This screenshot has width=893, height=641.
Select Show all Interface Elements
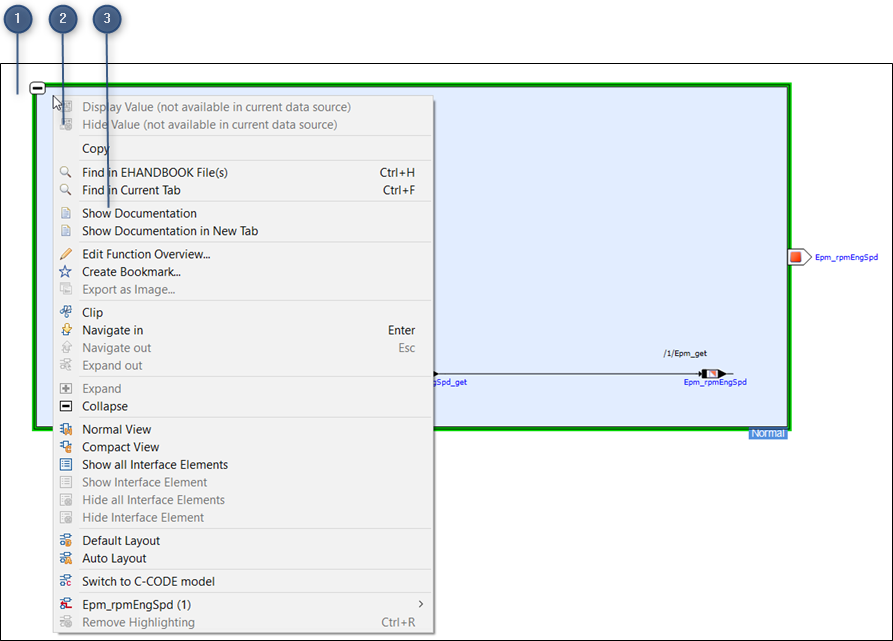coord(155,464)
